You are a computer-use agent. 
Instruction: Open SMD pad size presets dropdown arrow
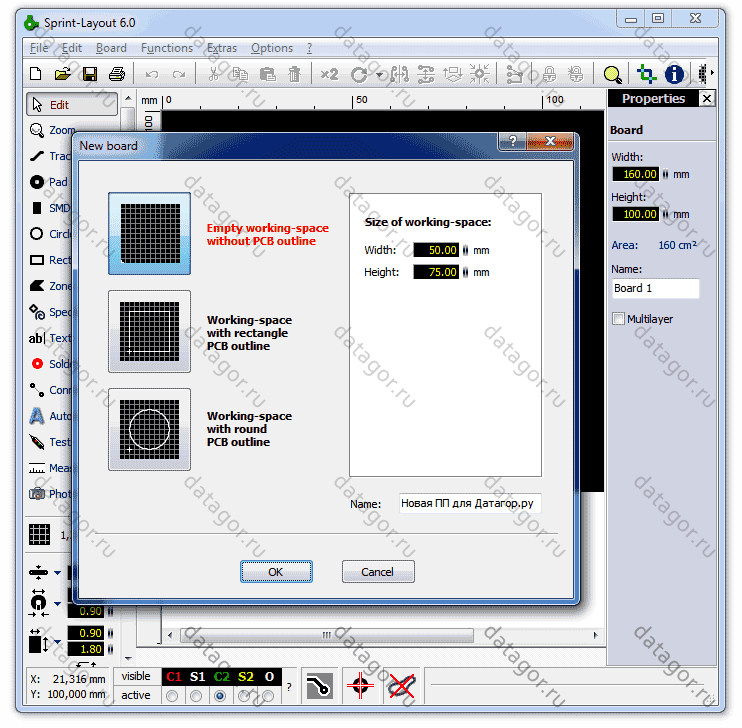point(57,642)
